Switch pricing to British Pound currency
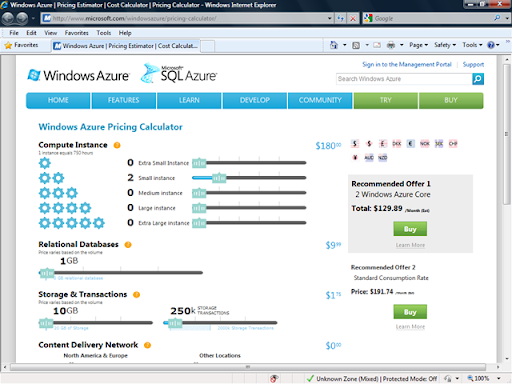Viewport: 512px width, 384px height. (383, 144)
